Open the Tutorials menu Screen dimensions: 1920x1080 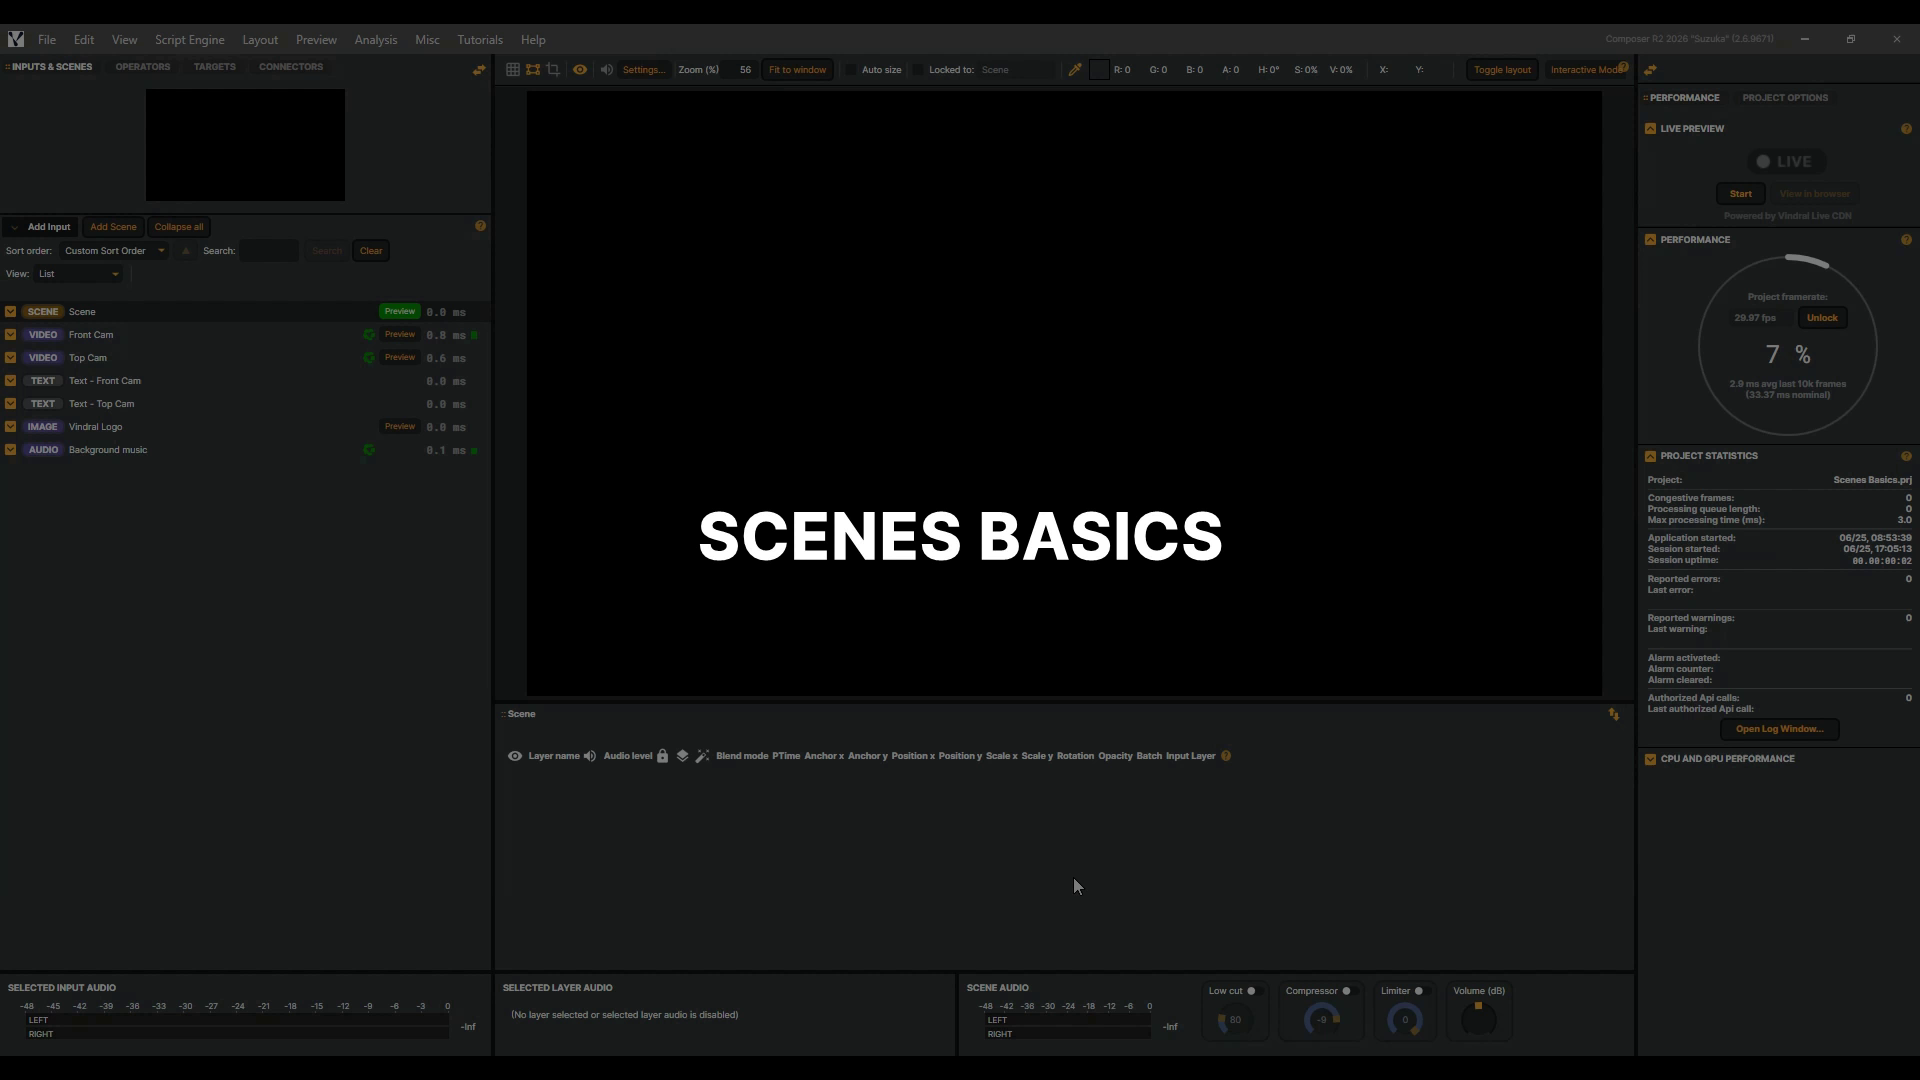point(480,40)
